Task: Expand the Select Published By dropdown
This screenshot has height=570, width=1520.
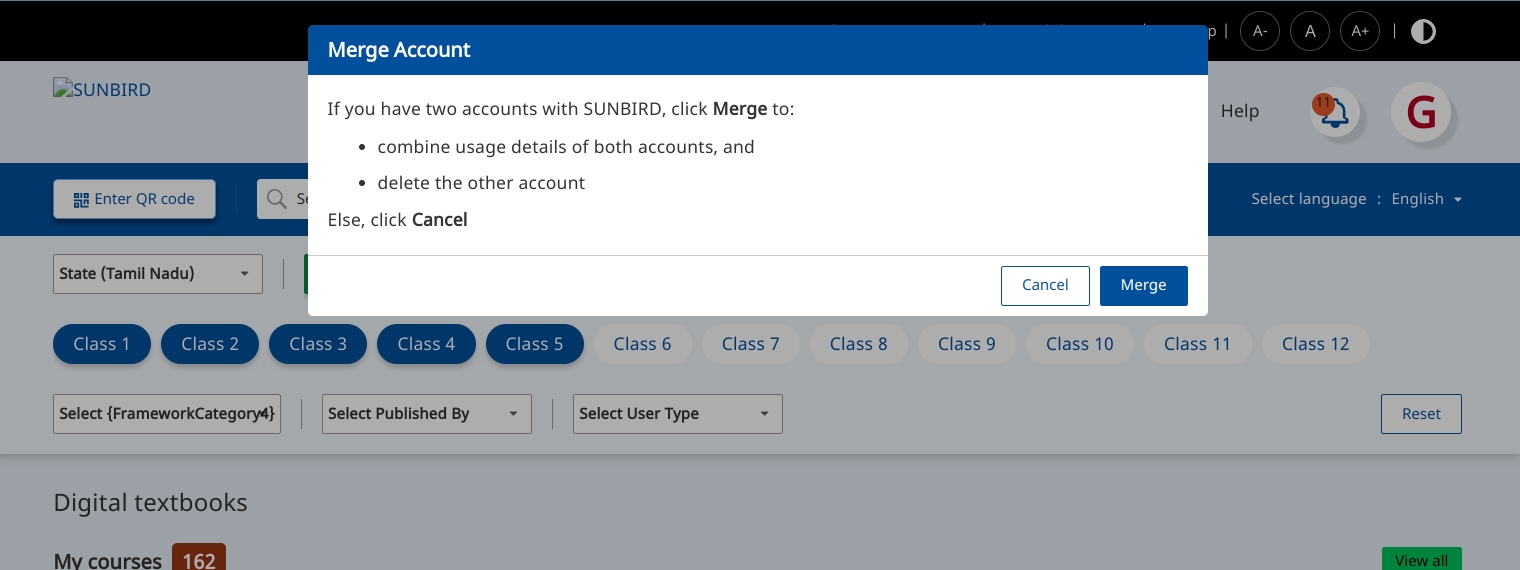Action: [427, 414]
